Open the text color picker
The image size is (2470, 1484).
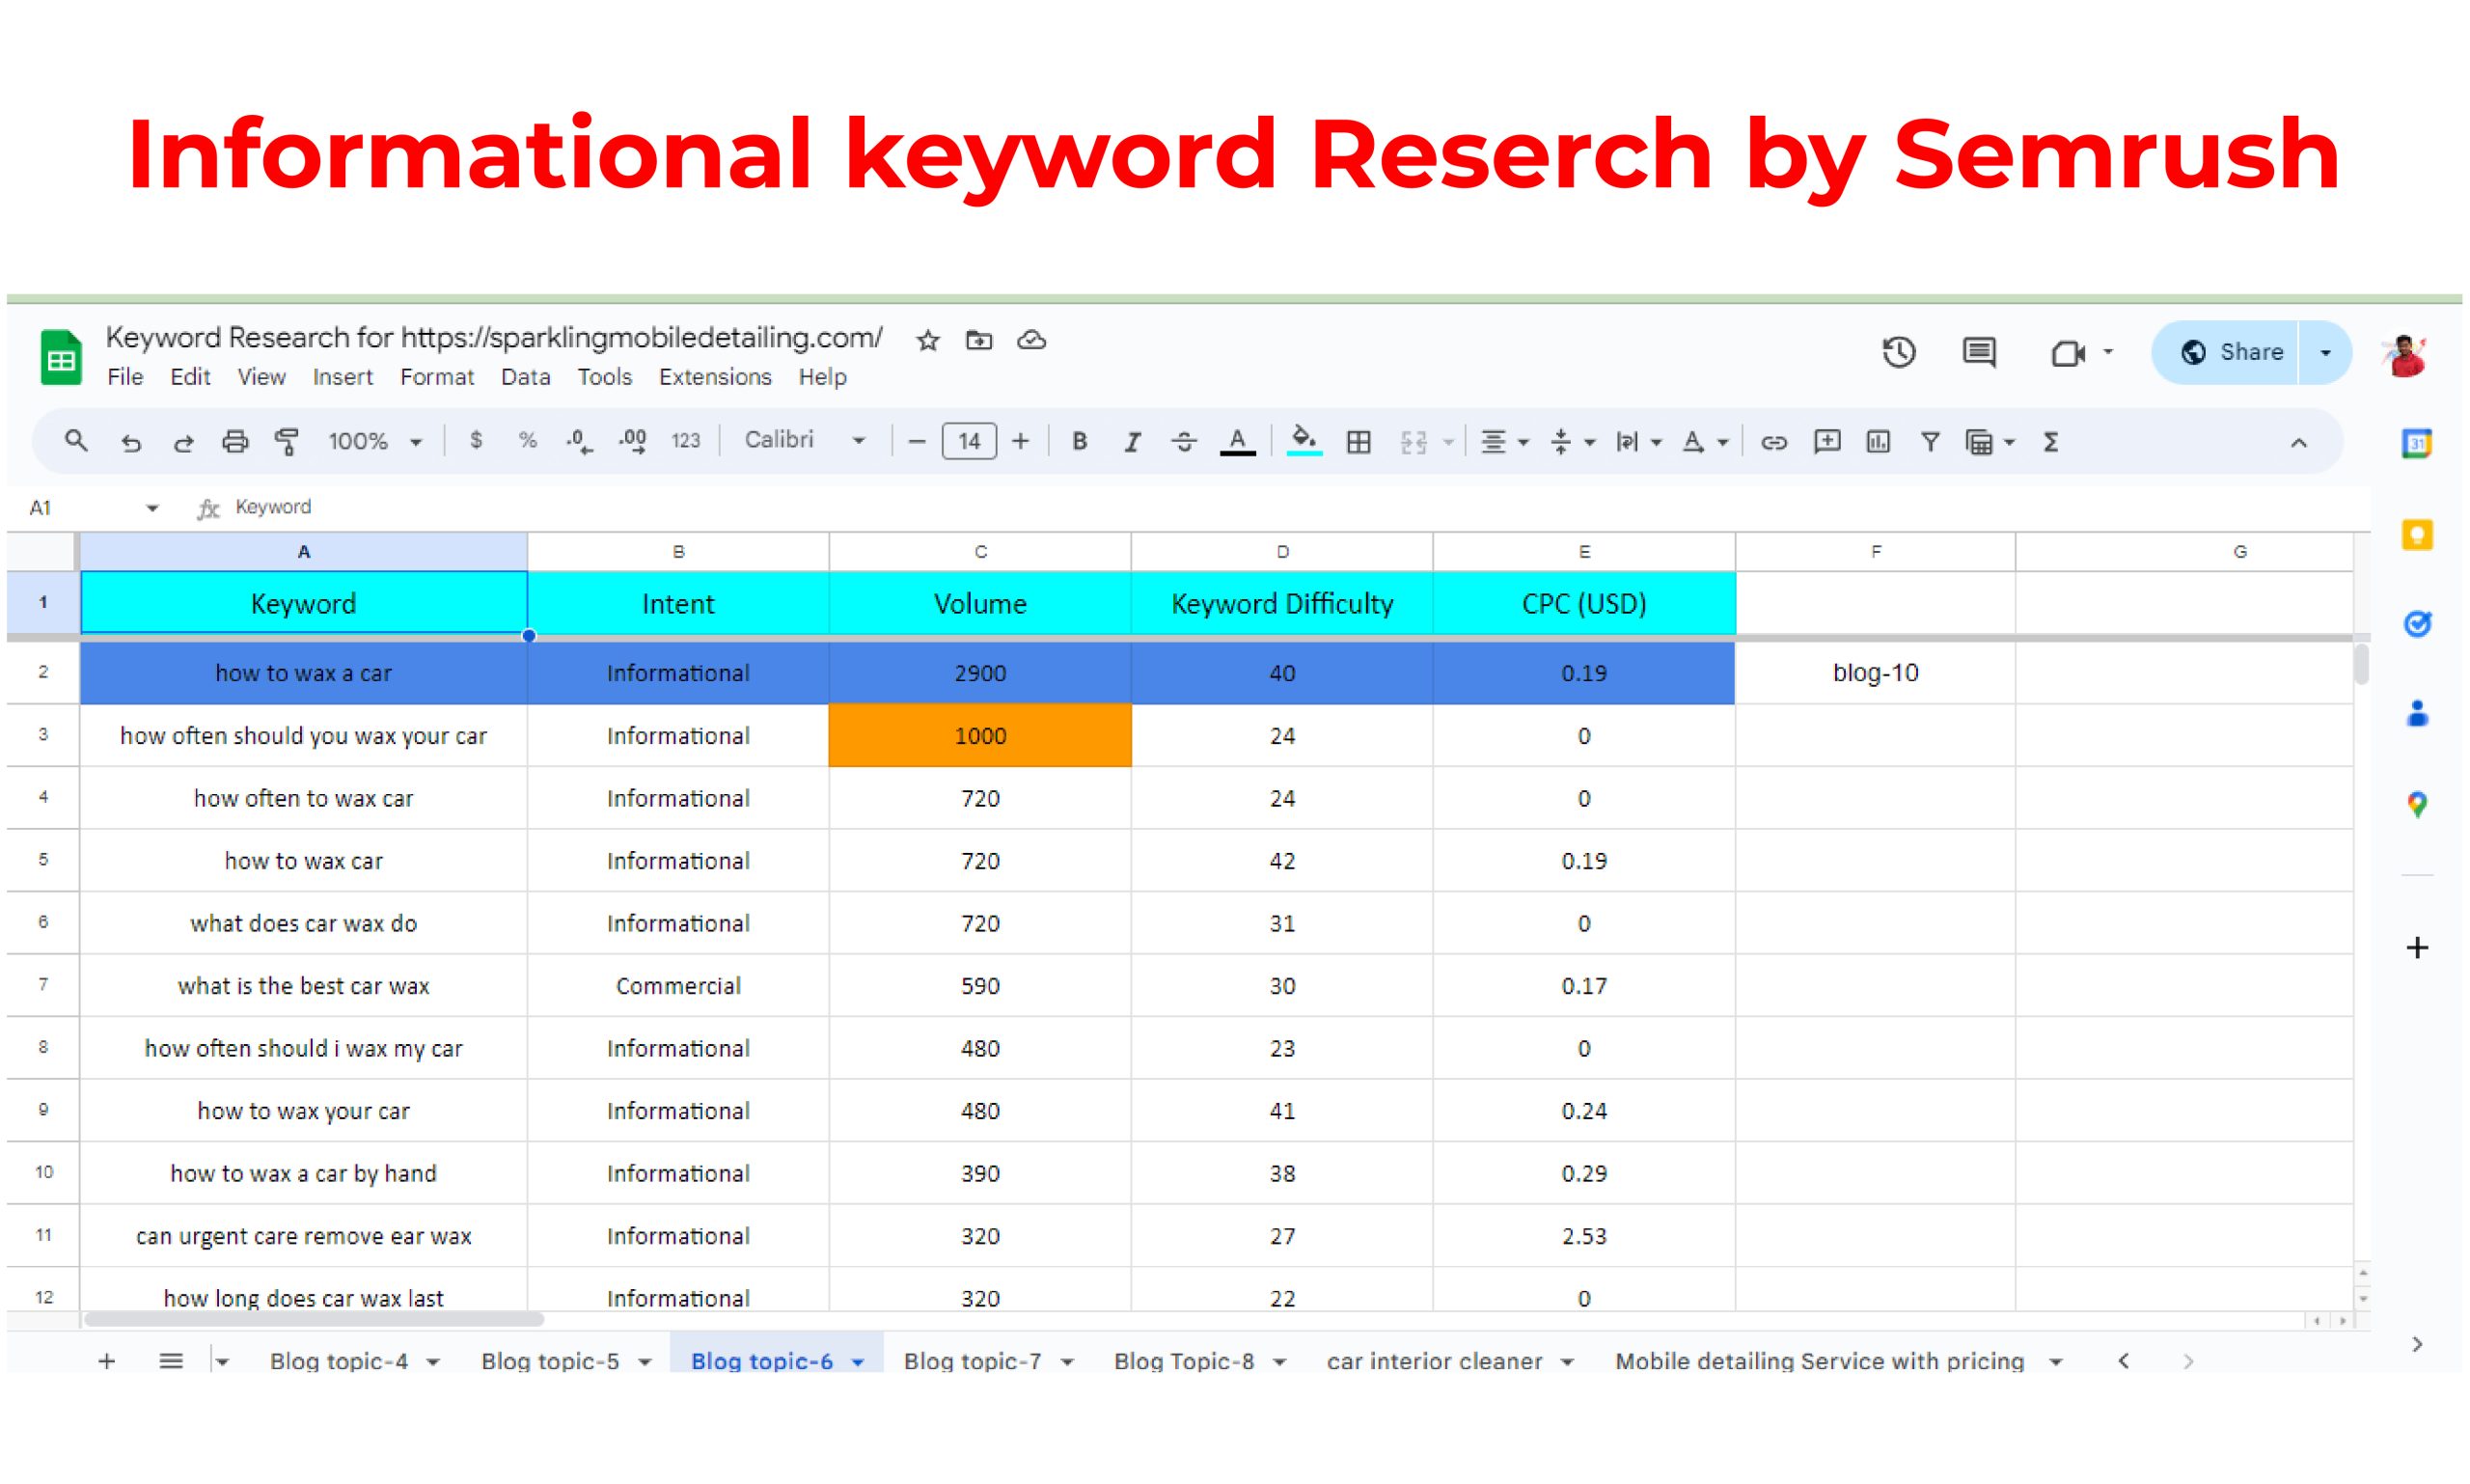[x=1237, y=441]
